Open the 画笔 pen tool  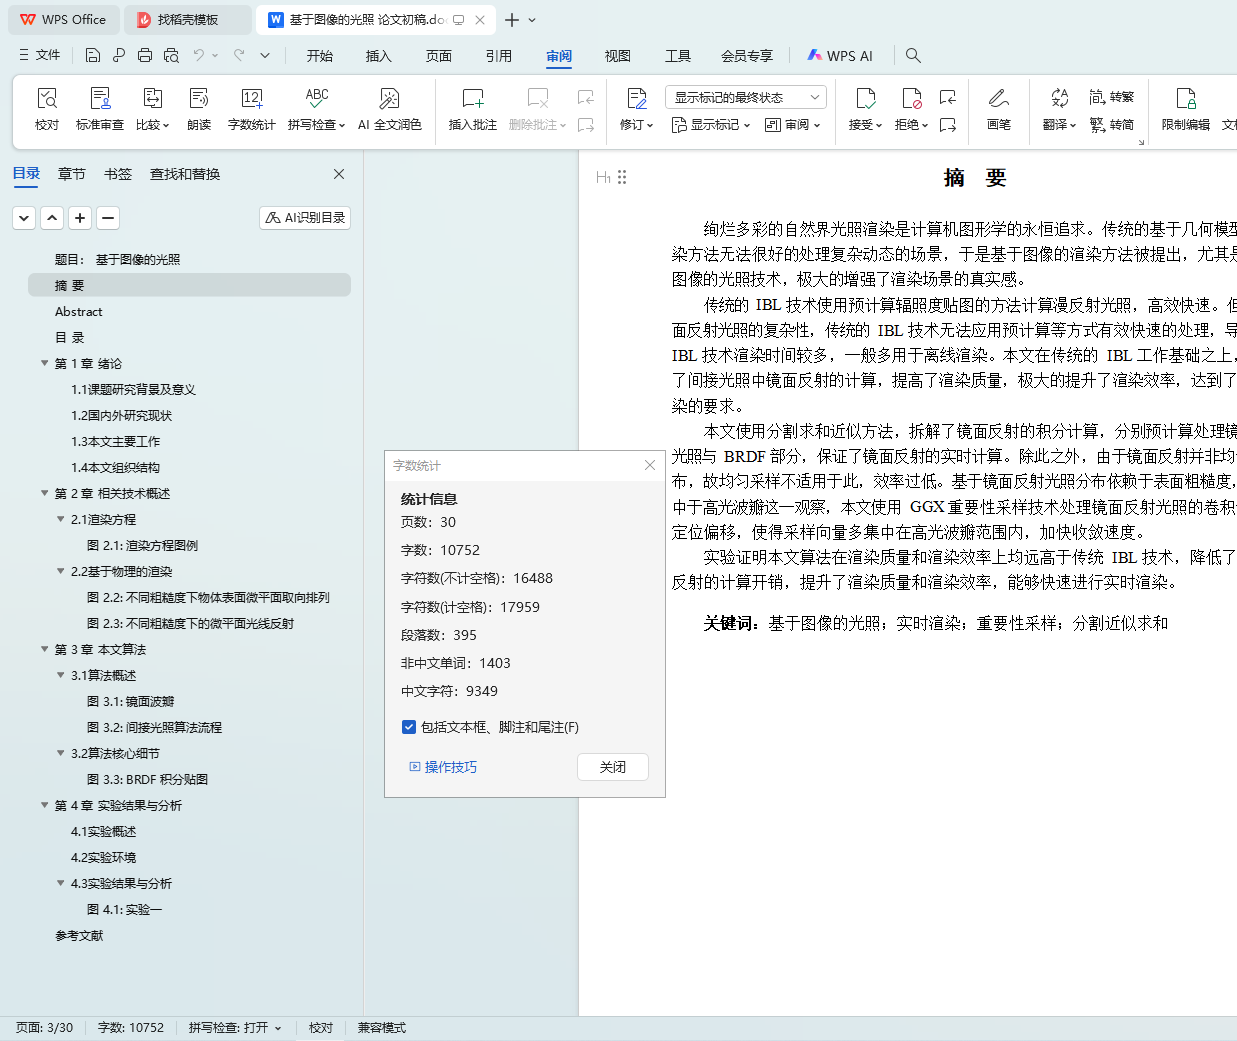[998, 109]
